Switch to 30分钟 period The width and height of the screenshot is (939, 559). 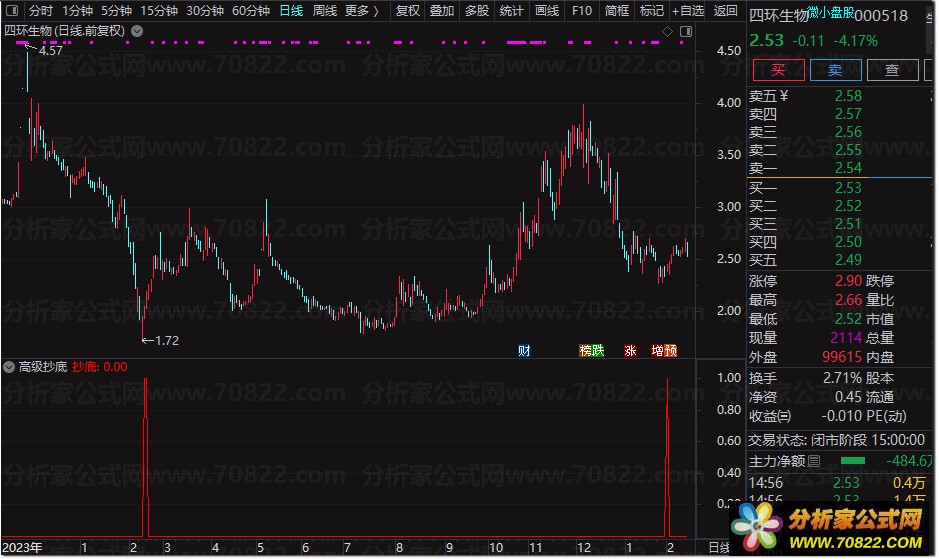point(205,11)
